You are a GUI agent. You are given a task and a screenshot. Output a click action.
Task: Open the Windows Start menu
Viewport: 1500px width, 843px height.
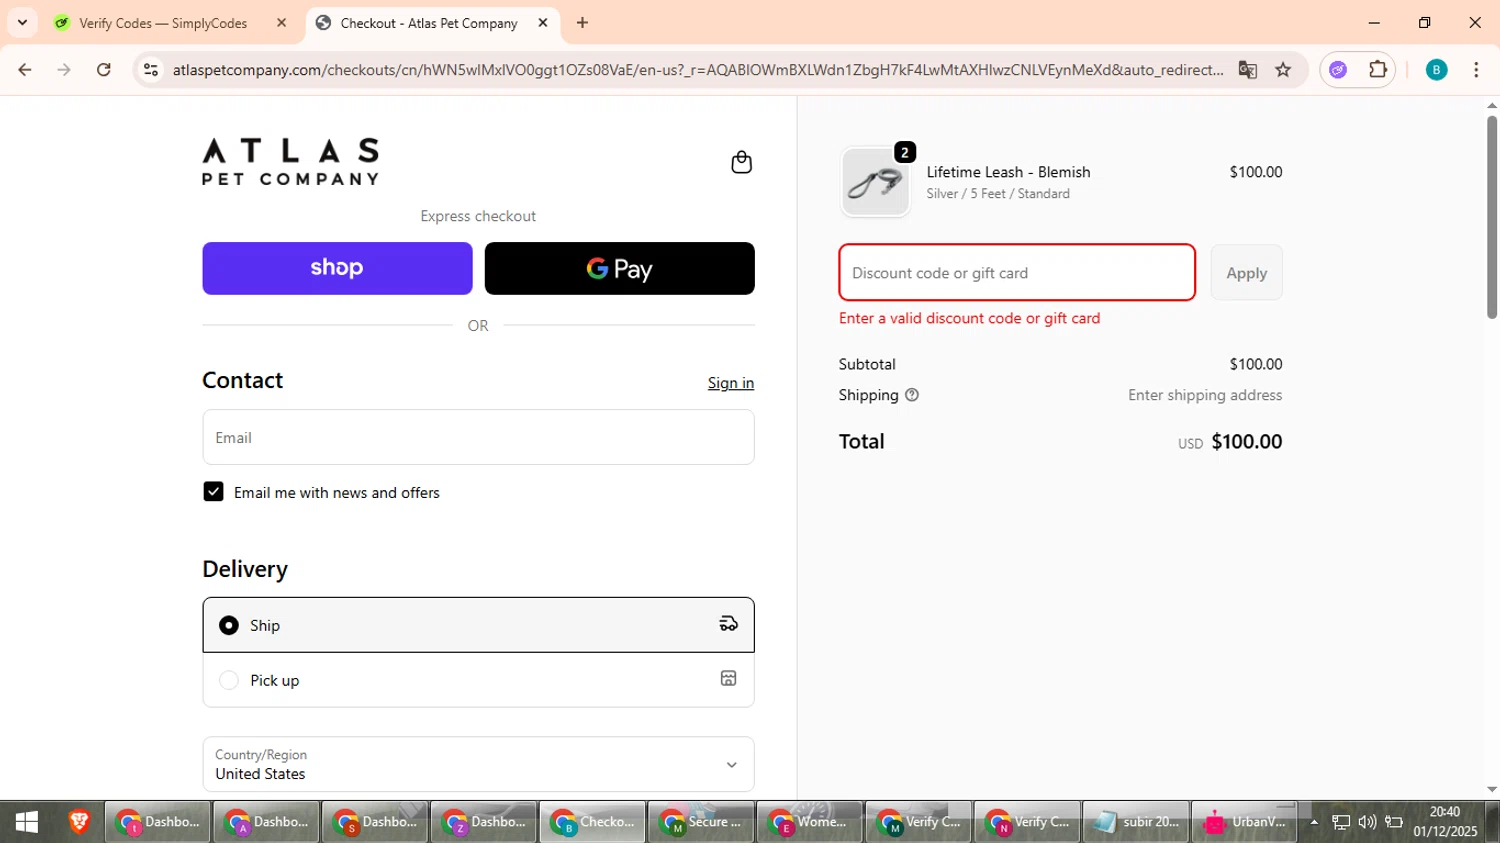coord(27,822)
